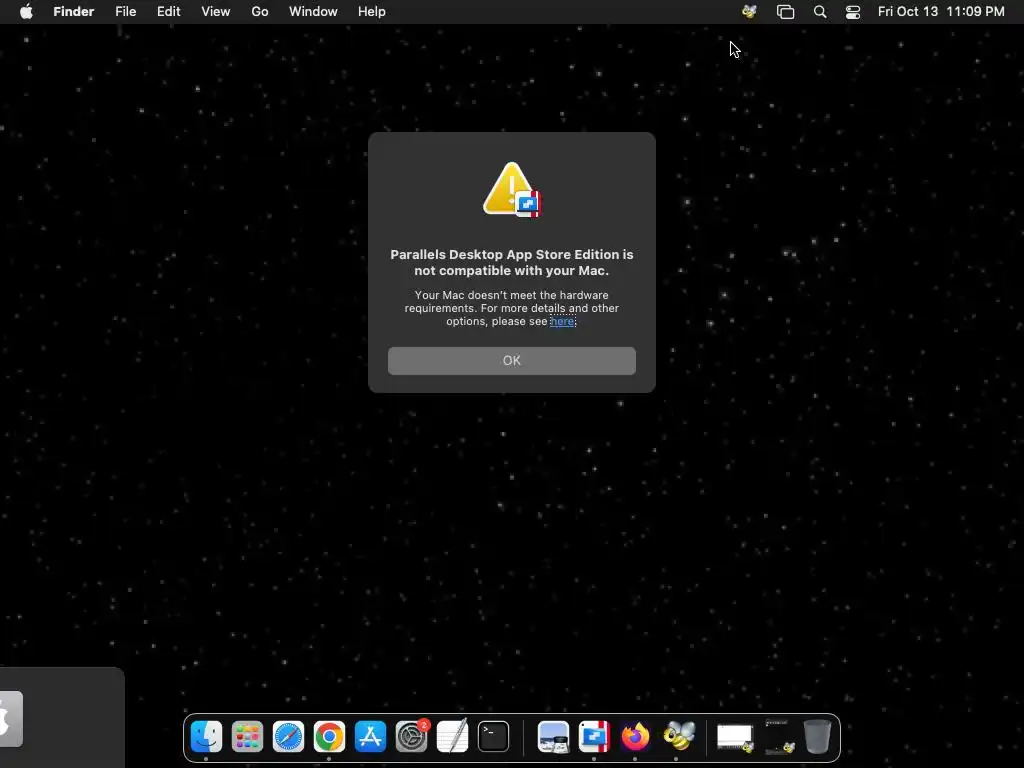Open the "here" link in the dialog
1024x768 pixels.
(x=562, y=321)
